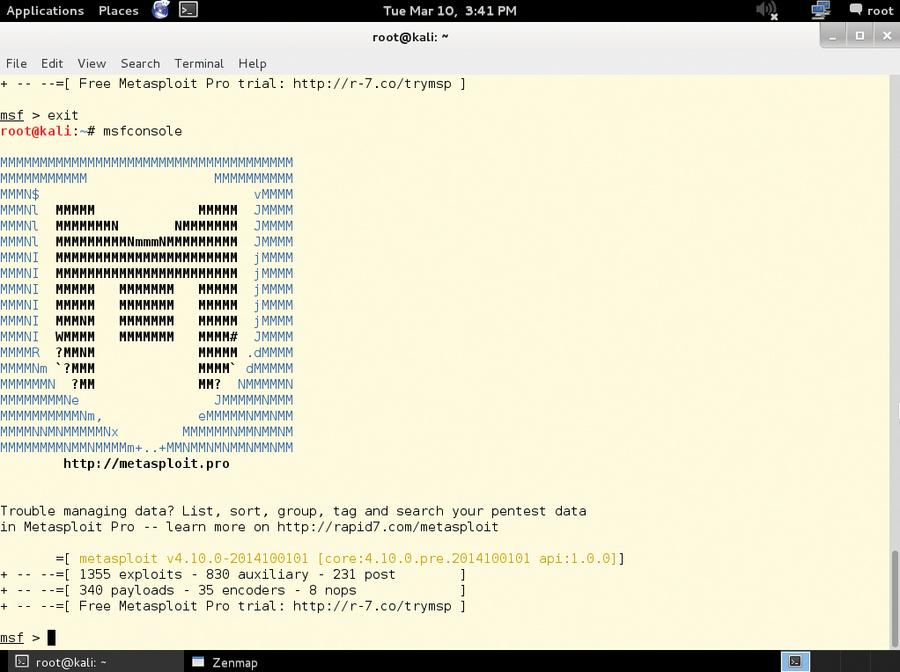Open the Help menu
This screenshot has height=672, width=900.
(x=252, y=64)
